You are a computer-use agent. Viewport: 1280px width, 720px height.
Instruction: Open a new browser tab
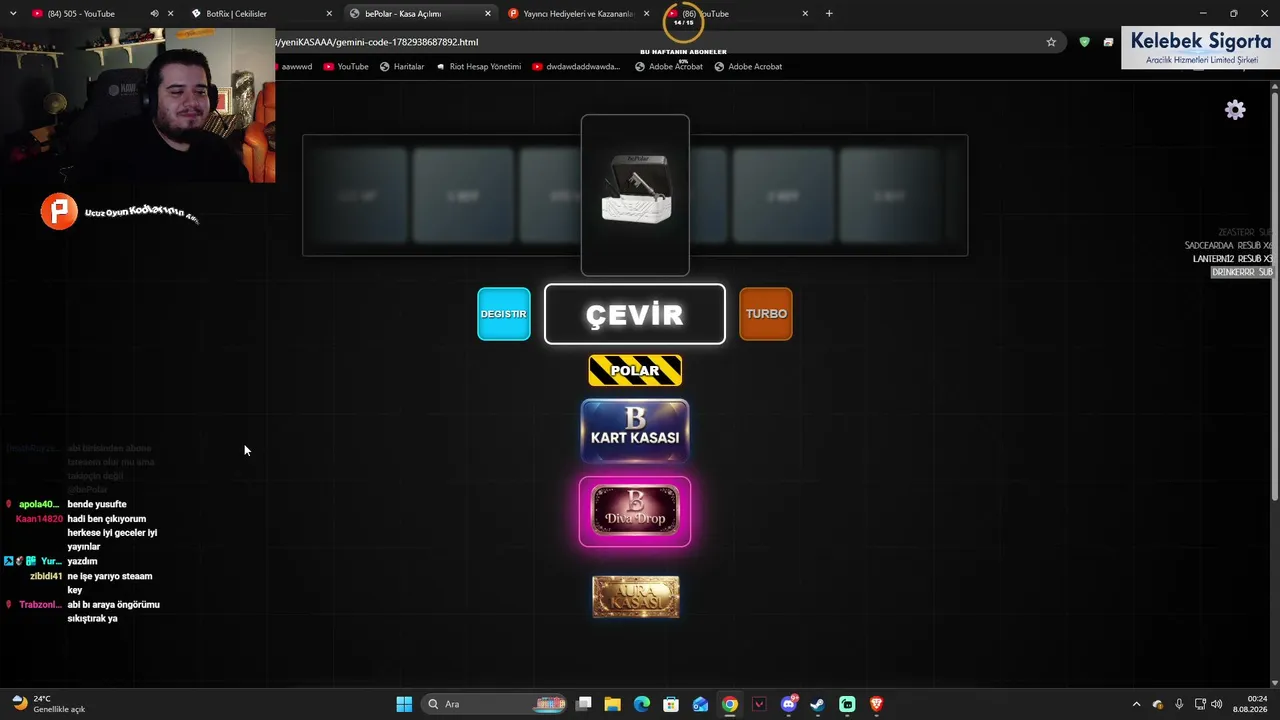point(829,14)
